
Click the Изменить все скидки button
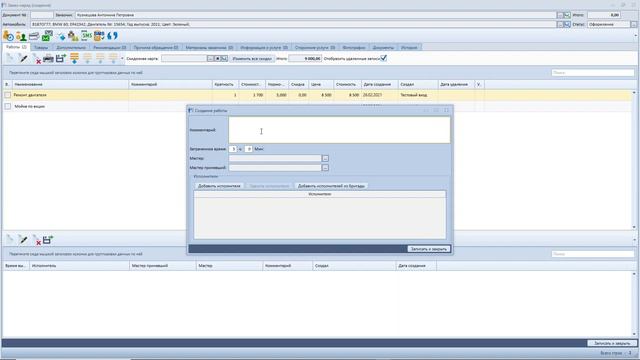[252, 59]
